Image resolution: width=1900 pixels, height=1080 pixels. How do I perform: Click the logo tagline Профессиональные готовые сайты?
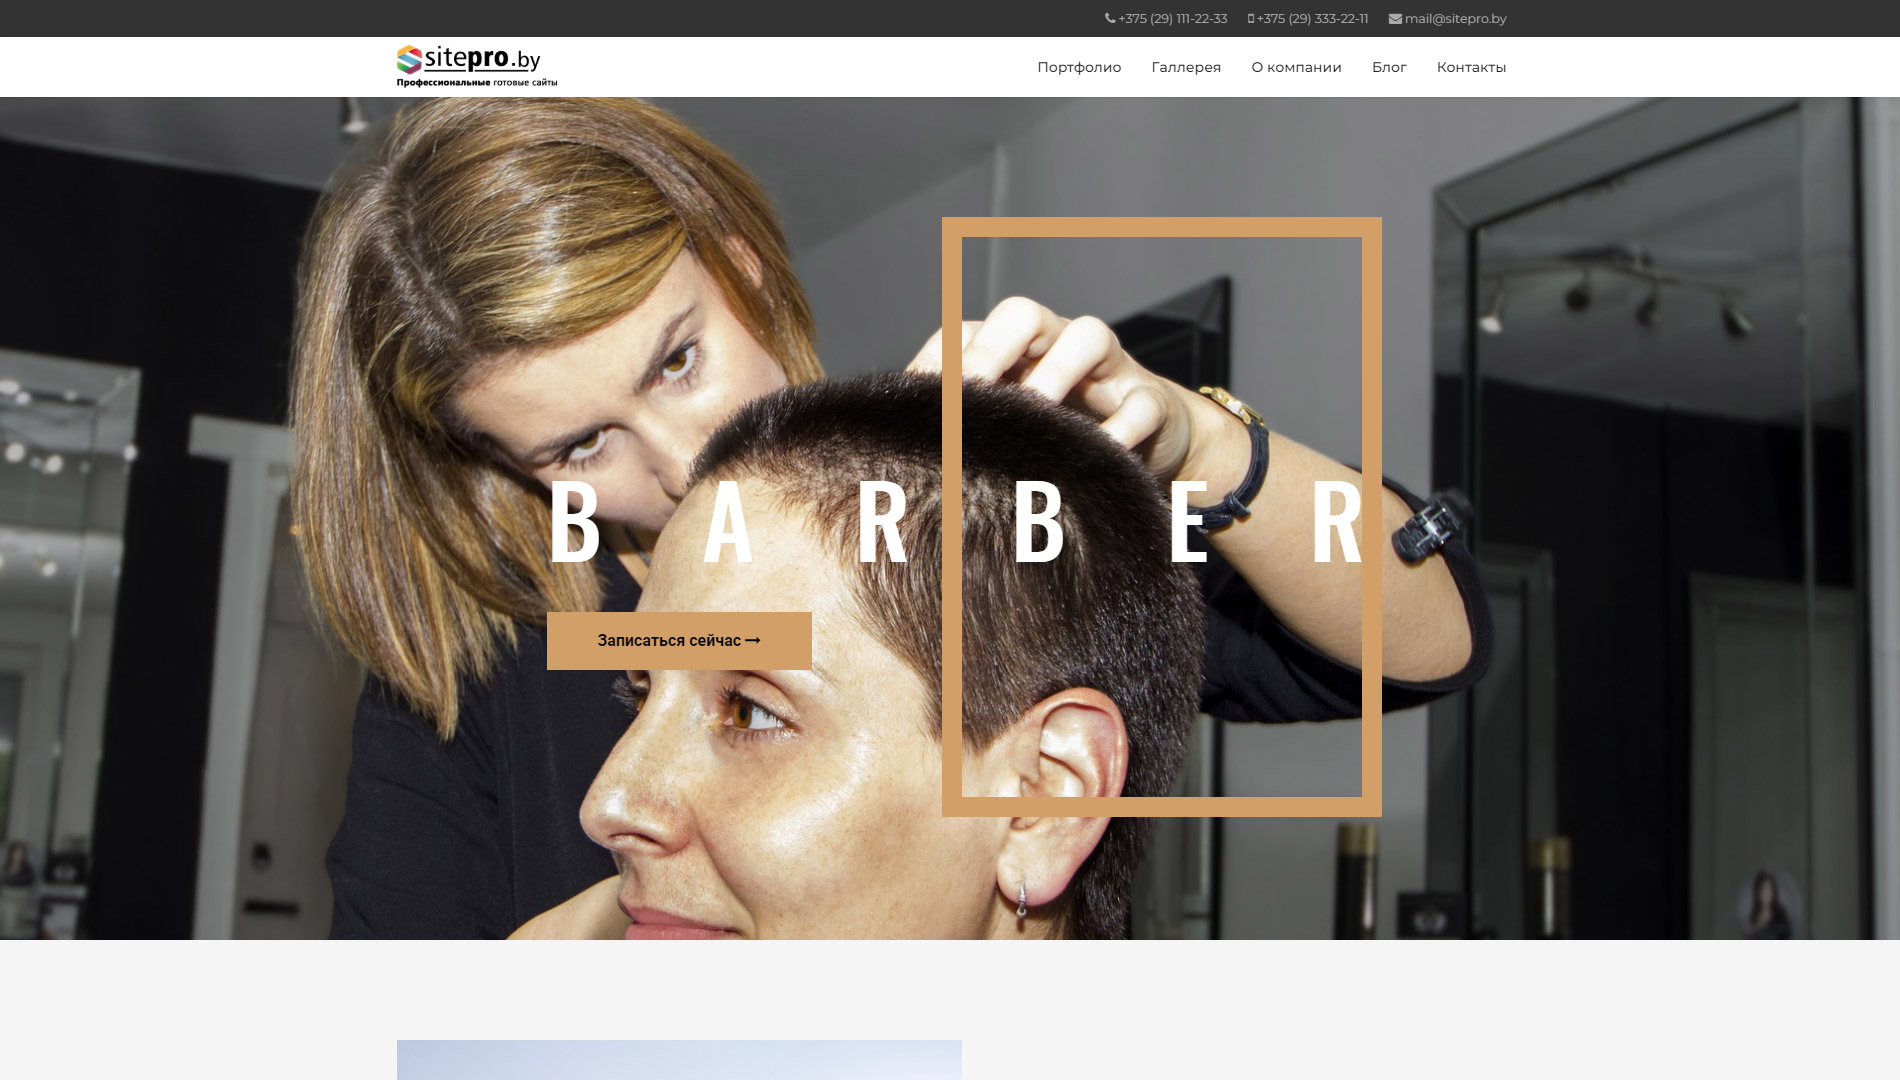[x=477, y=83]
